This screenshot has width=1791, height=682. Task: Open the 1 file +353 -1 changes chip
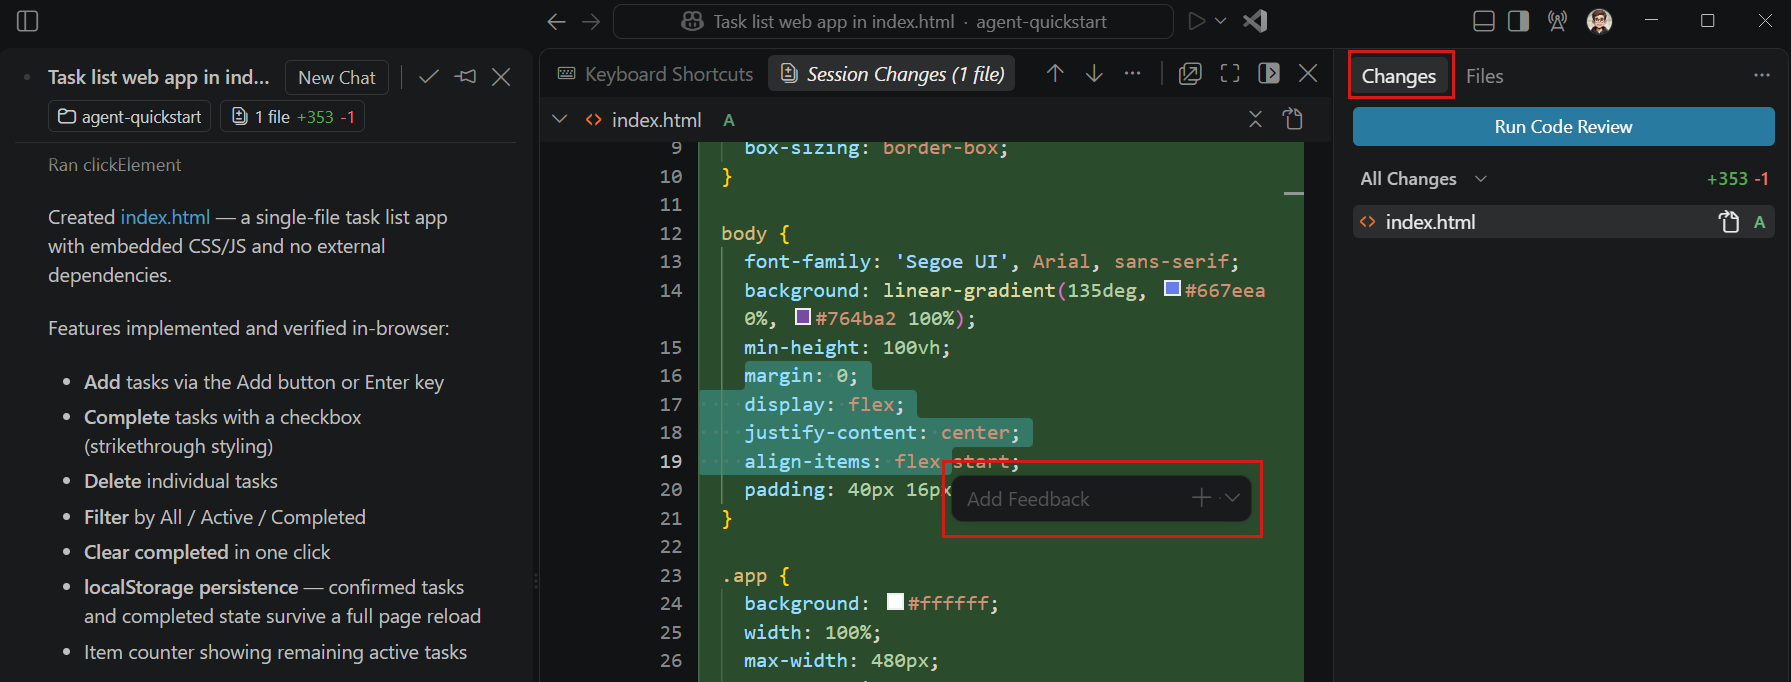[293, 117]
